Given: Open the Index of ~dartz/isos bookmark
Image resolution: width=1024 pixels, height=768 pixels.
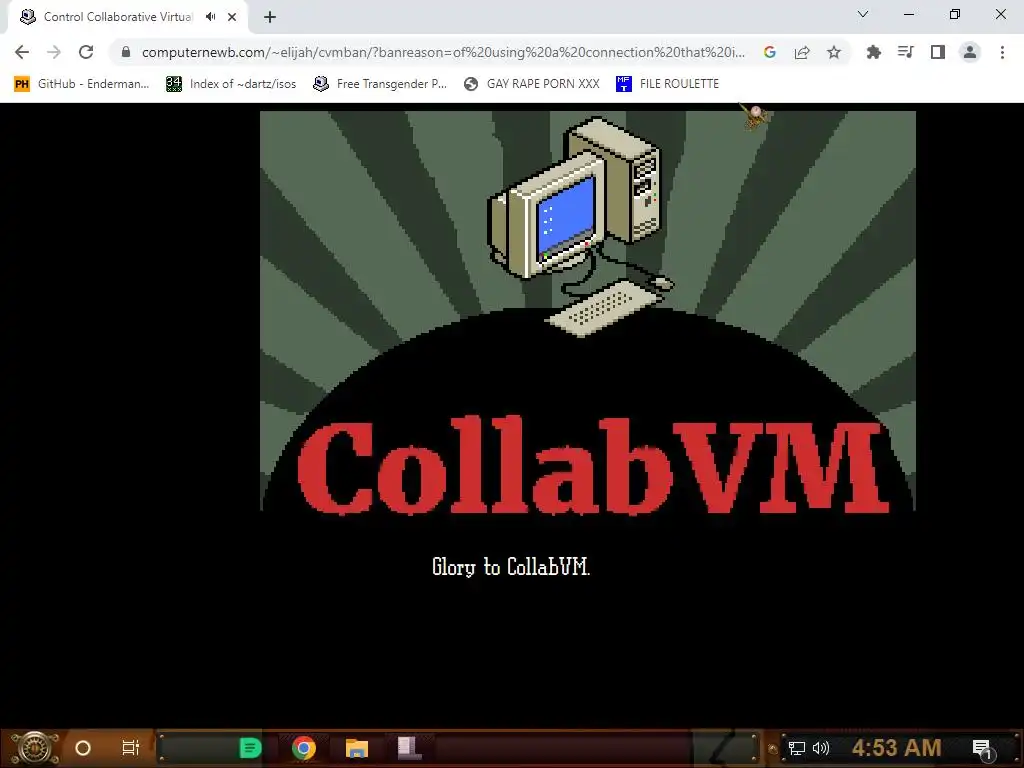Looking at the screenshot, I should click(x=231, y=84).
